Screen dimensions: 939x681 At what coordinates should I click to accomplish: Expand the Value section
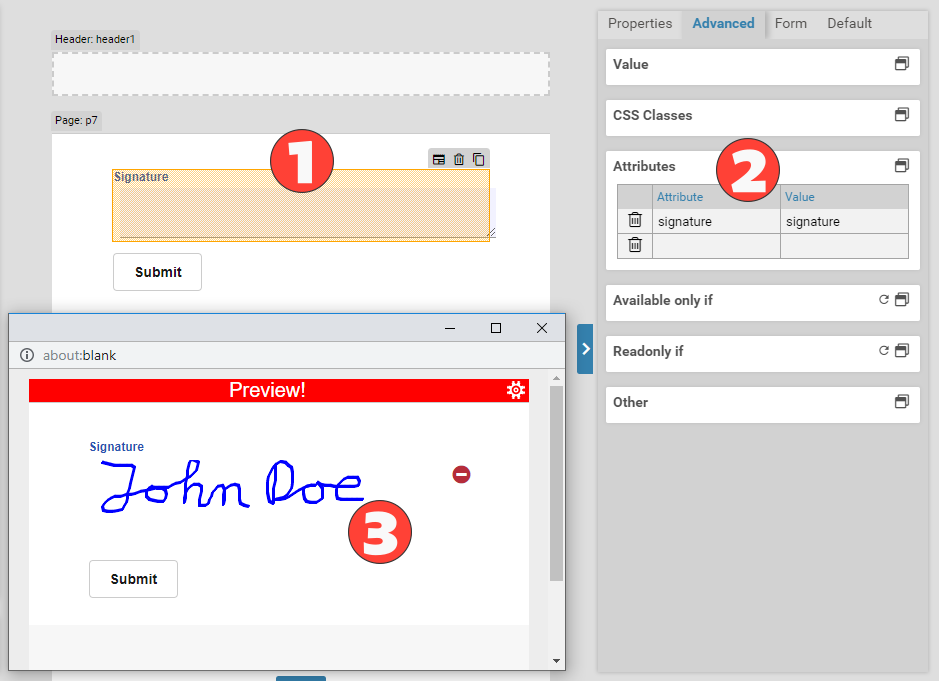click(x=901, y=64)
